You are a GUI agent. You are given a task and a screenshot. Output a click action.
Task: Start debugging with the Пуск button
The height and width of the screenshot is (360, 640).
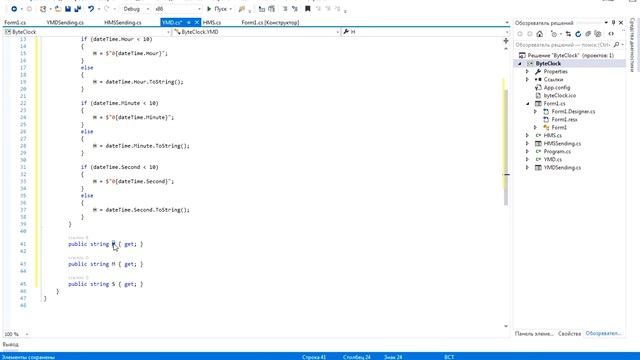click(217, 9)
